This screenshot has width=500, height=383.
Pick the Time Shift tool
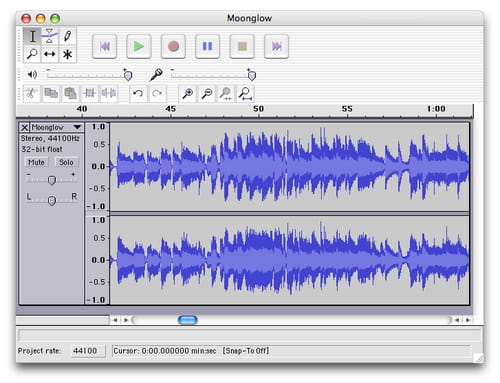49,54
